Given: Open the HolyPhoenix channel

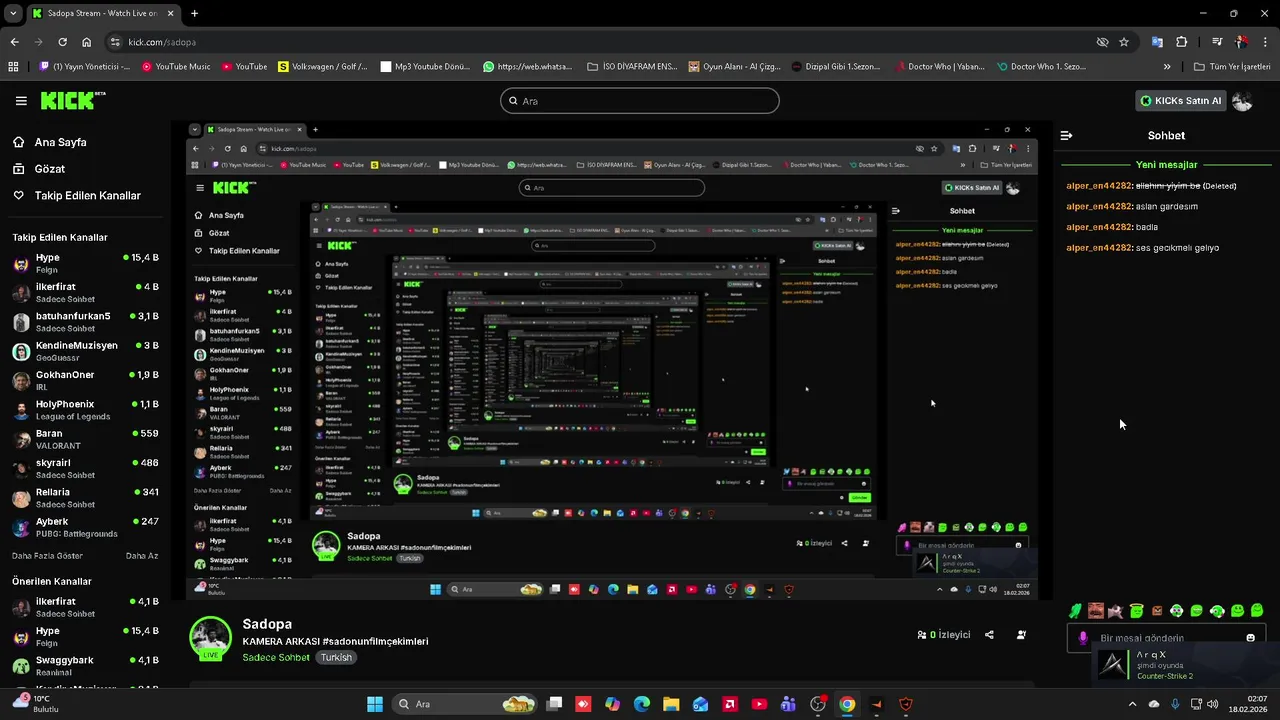Looking at the screenshot, I should 85,410.
